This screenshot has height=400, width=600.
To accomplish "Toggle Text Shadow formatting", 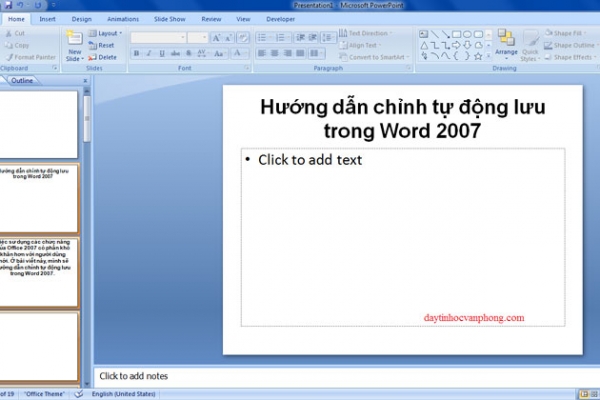I will [x=188, y=53].
